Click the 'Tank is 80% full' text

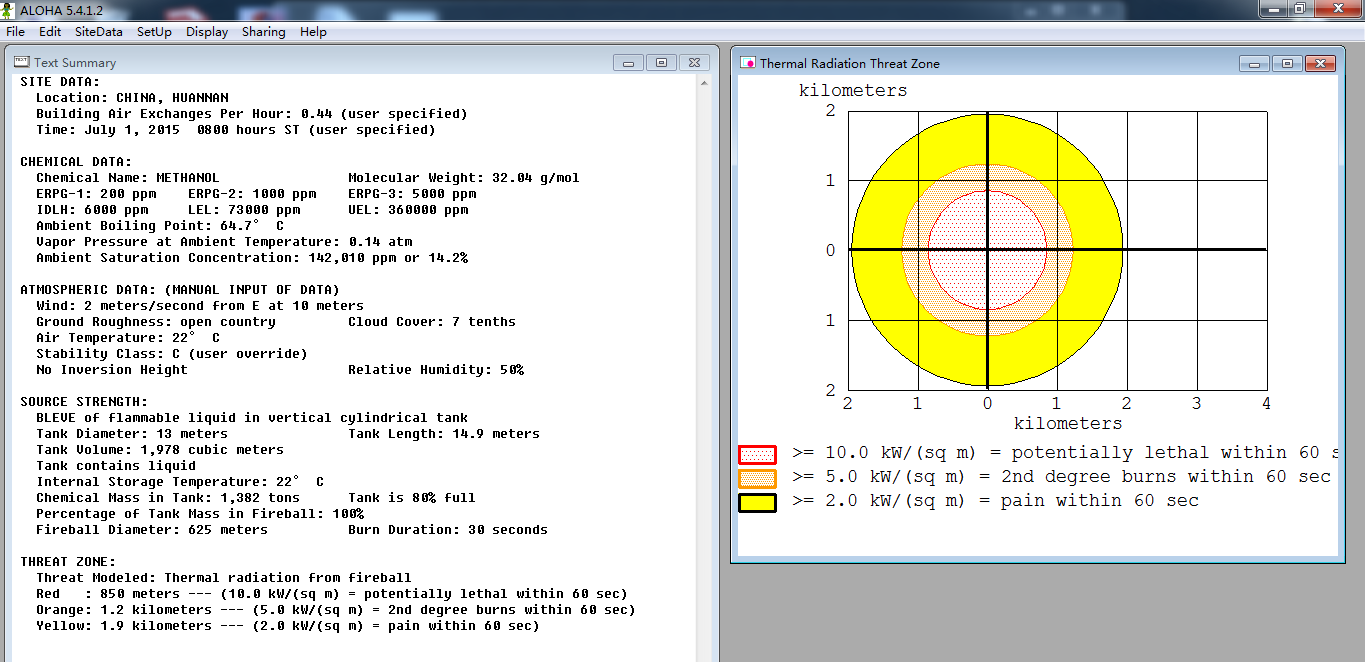[412, 498]
